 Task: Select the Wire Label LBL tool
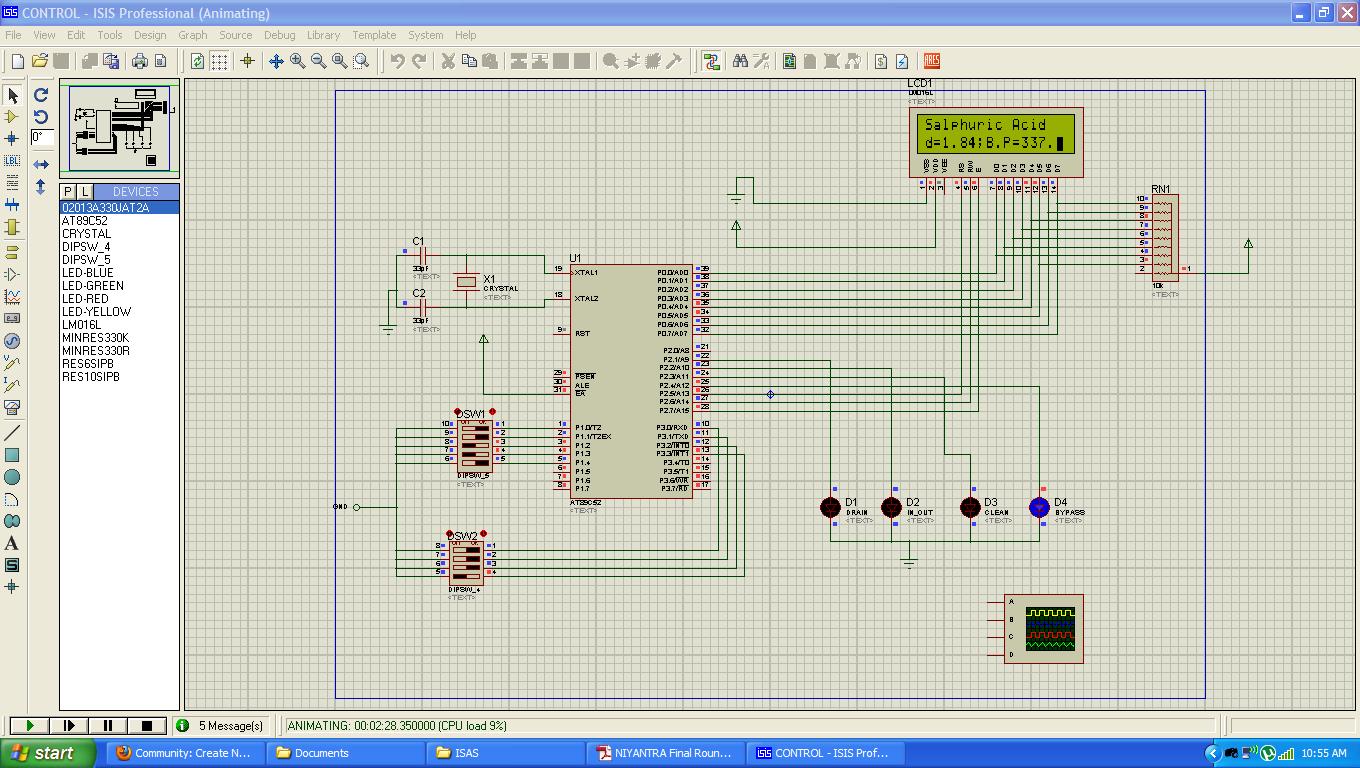tap(12, 161)
